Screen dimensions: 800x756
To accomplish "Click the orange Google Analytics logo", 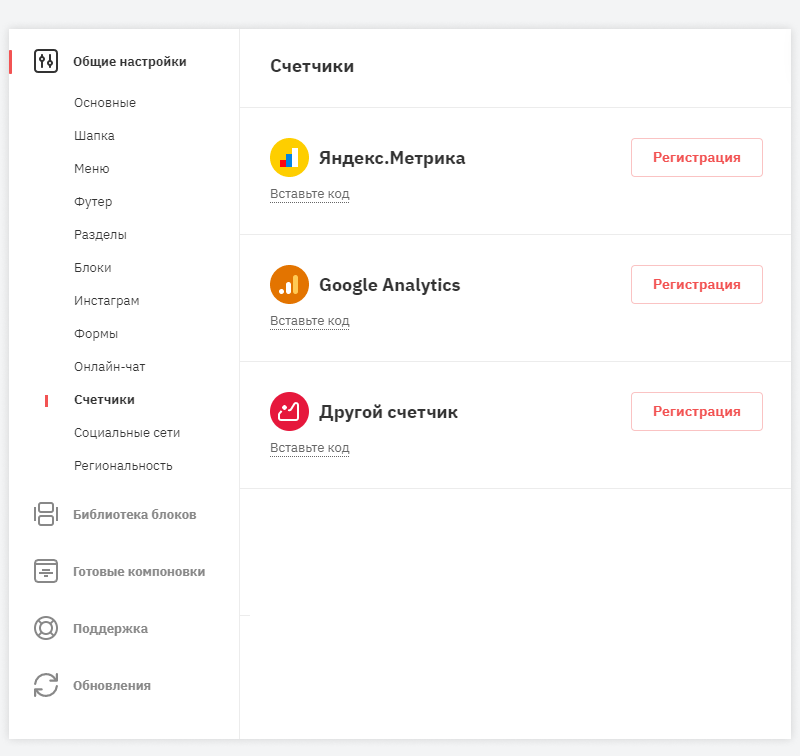I will pos(289,285).
